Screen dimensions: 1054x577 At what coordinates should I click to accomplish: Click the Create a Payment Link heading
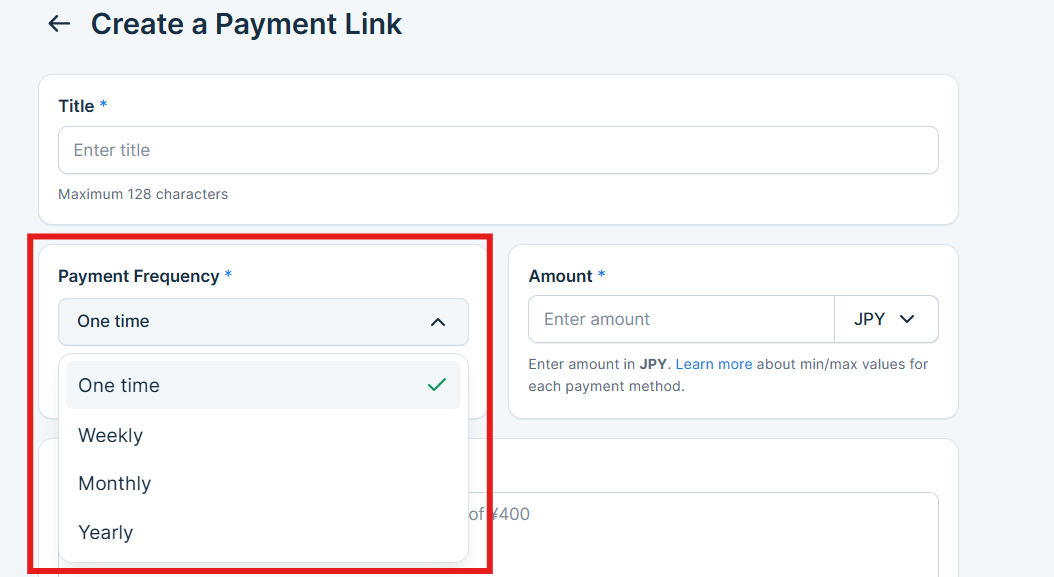246,23
